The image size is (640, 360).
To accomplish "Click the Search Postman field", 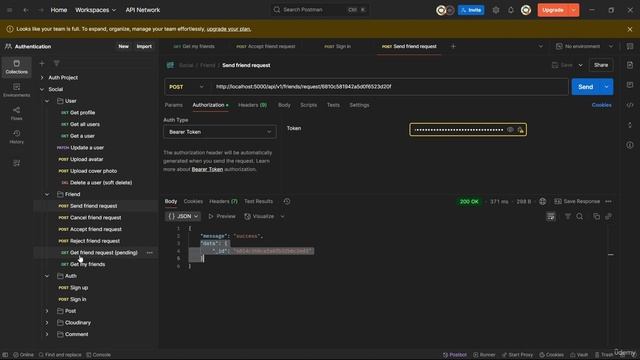I will click(320, 10).
